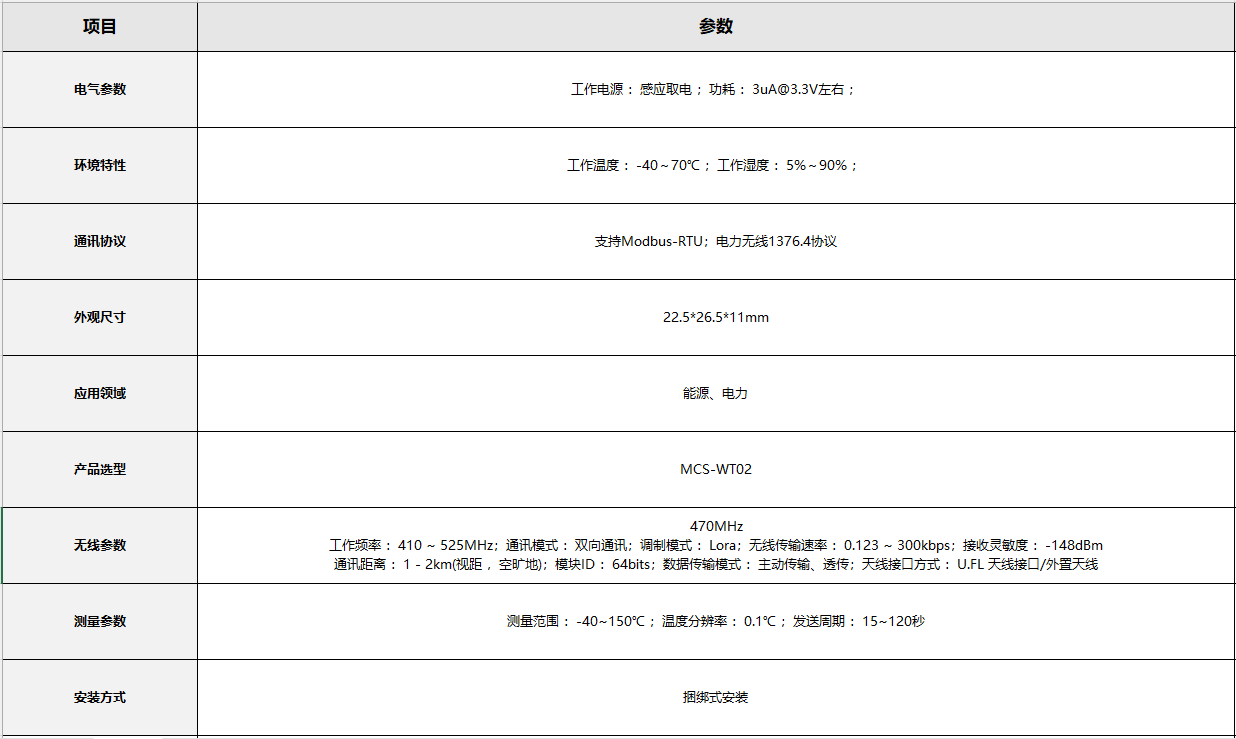The image size is (1236, 739).
Task: Click the MCS-WT02 model value
Action: pos(715,469)
